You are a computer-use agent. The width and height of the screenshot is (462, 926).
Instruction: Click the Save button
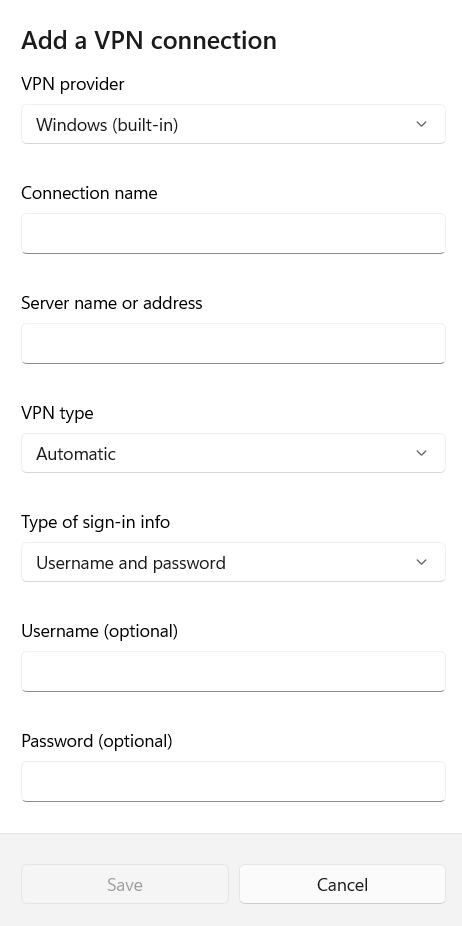pos(125,884)
